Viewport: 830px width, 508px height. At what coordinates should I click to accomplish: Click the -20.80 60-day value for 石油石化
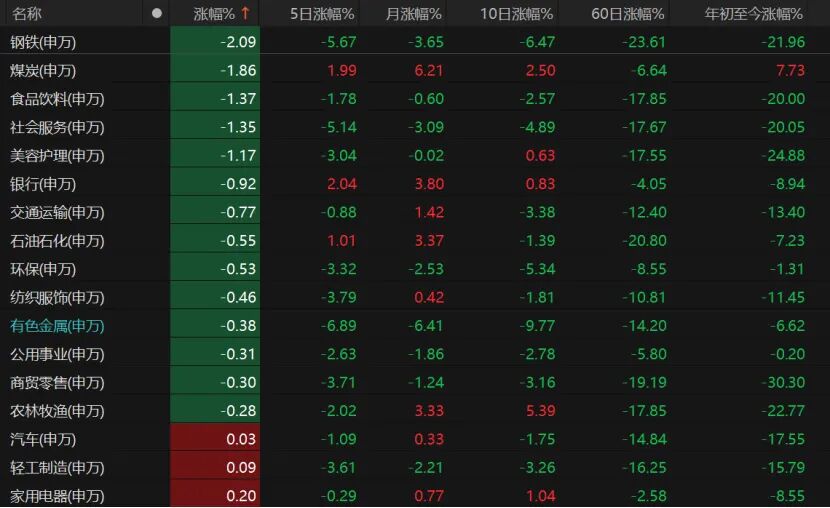(644, 241)
